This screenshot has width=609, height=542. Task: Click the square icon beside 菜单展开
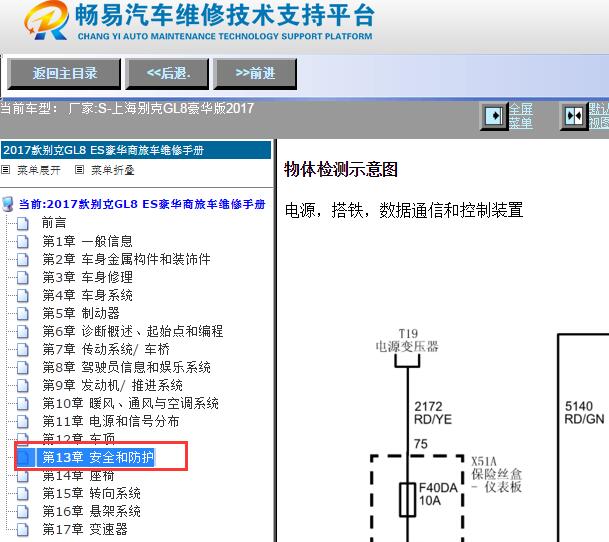6,170
